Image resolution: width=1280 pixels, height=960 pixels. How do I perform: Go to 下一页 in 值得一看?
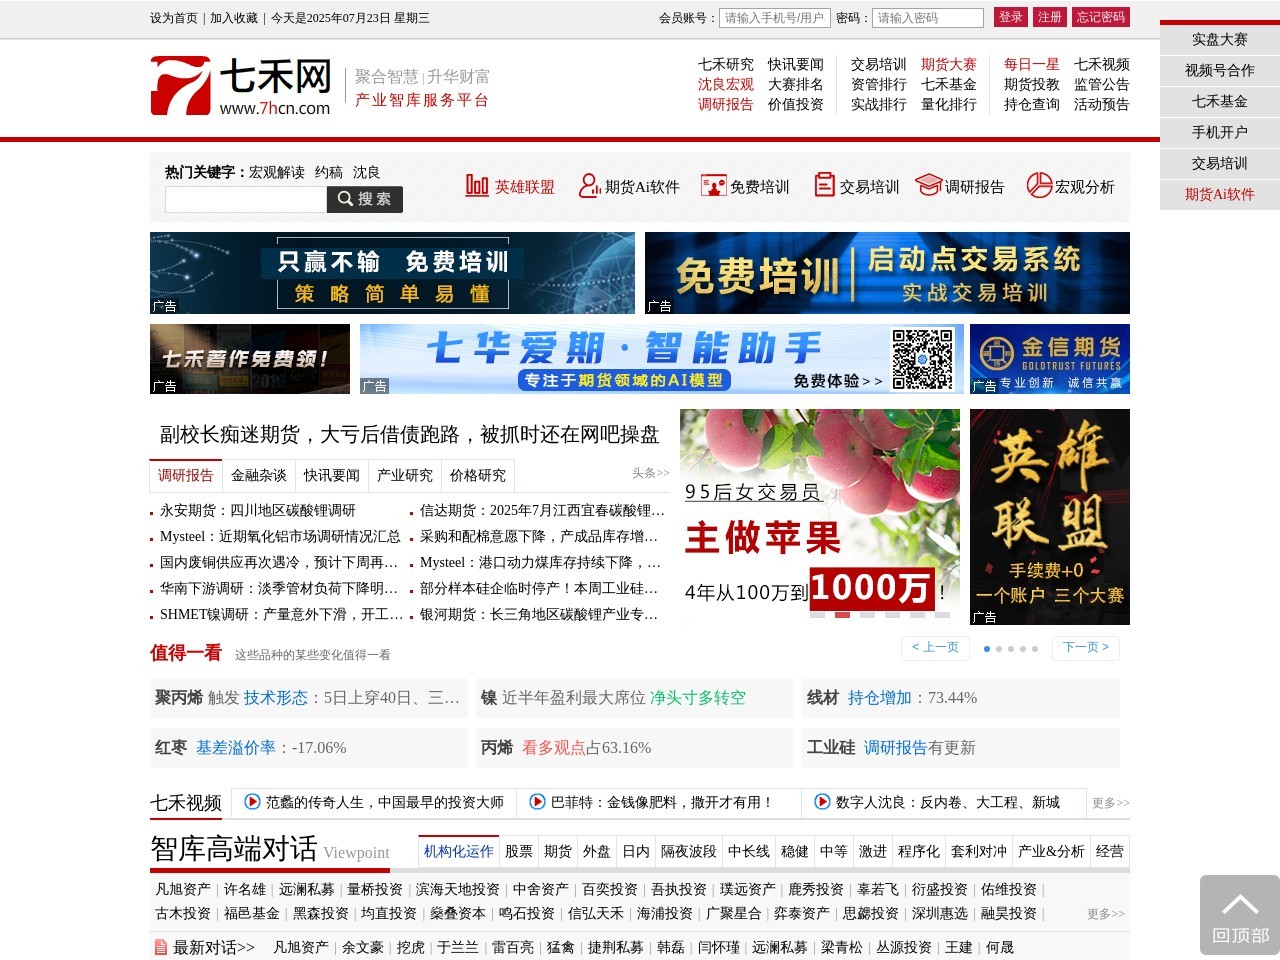coord(1086,648)
